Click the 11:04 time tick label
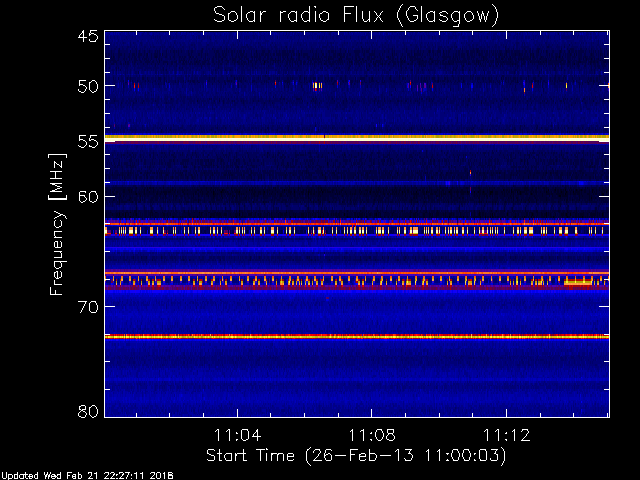 pyautogui.click(x=238, y=435)
